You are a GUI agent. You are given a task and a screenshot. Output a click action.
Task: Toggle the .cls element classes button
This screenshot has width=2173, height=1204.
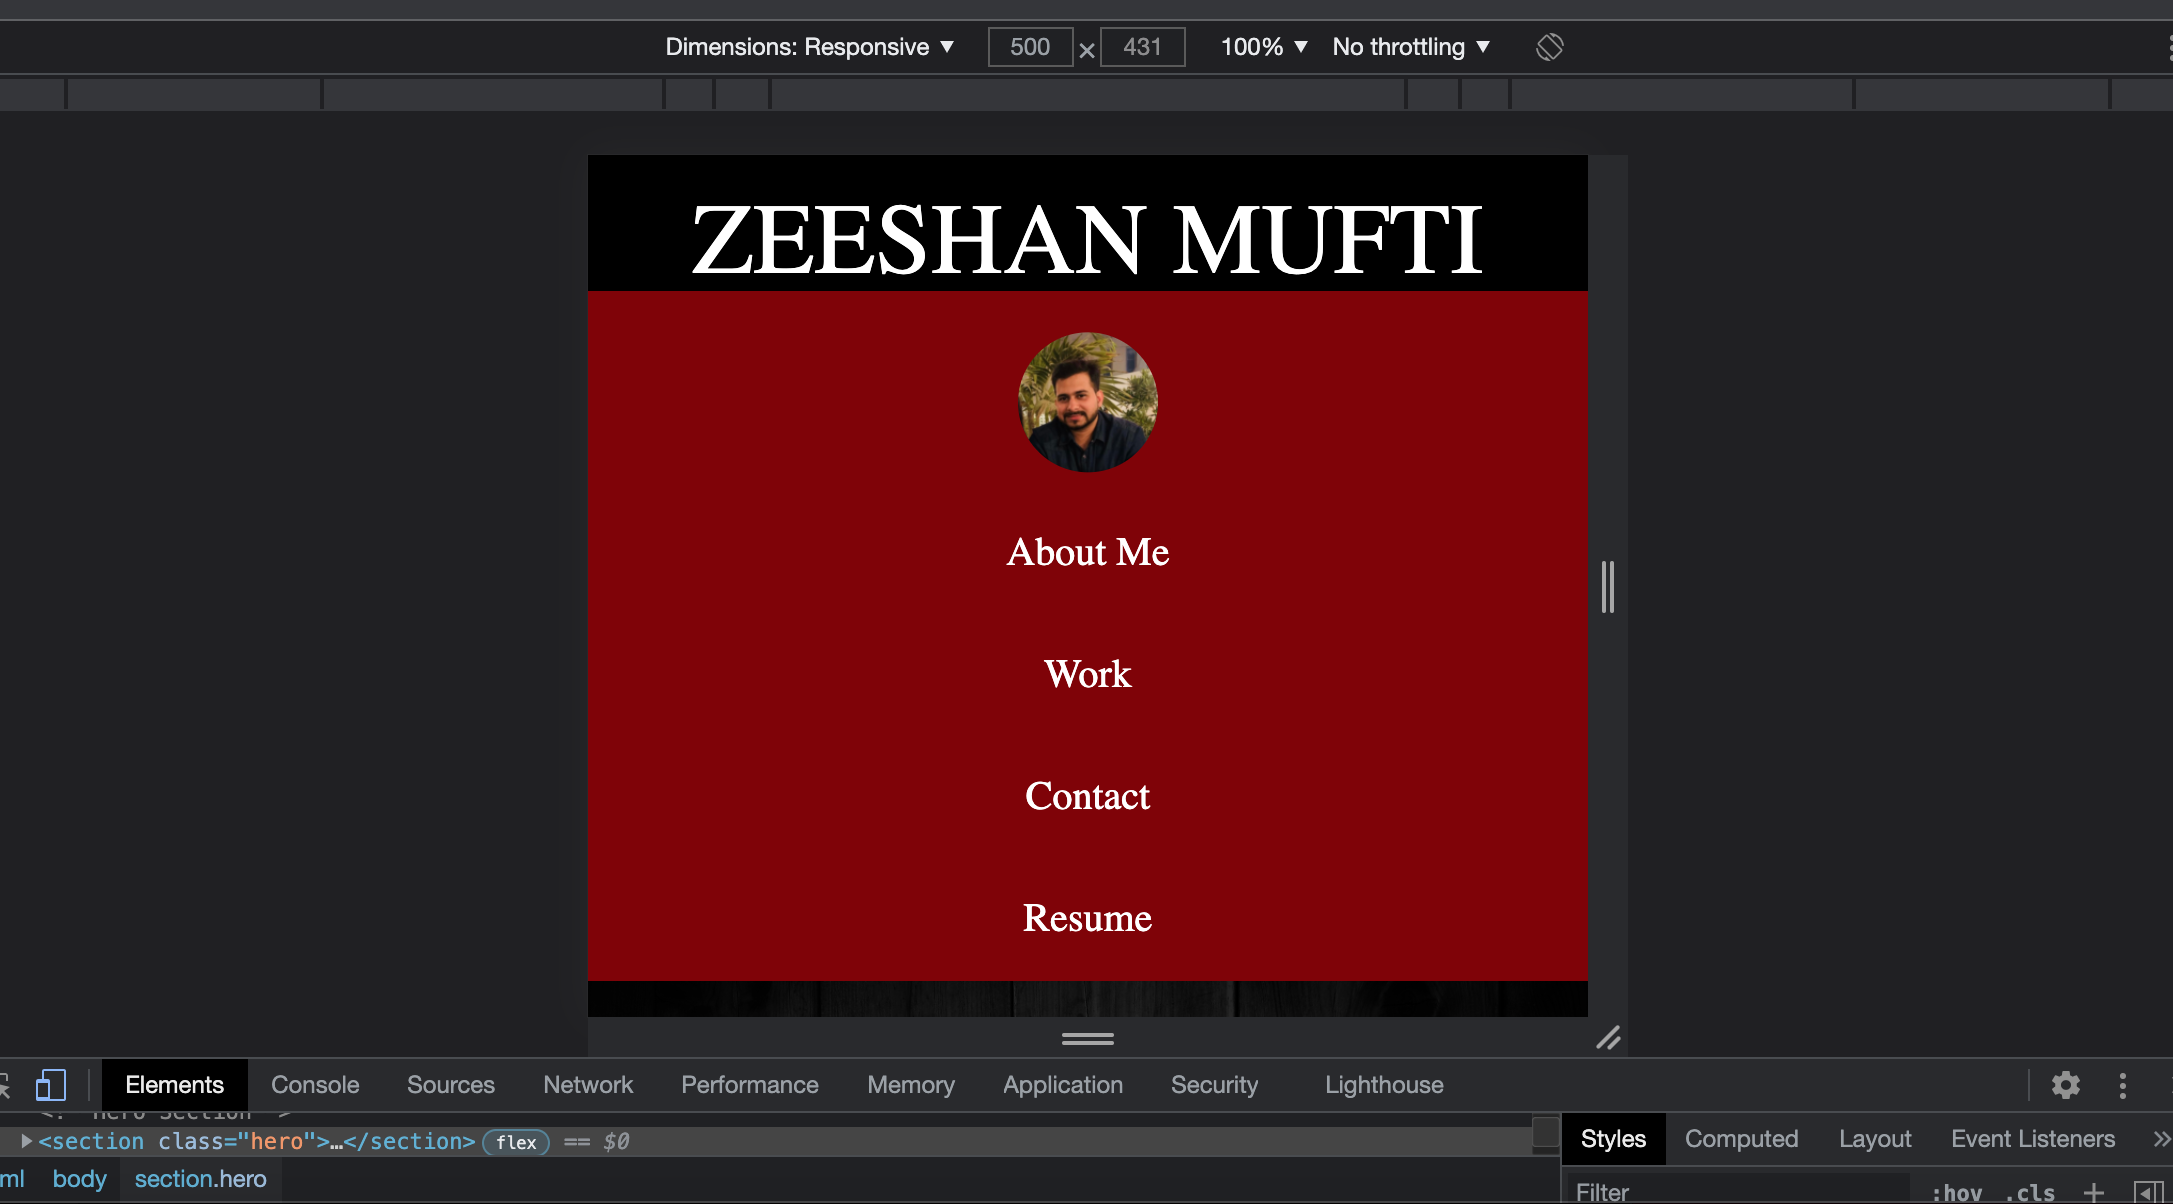coord(2030,1192)
